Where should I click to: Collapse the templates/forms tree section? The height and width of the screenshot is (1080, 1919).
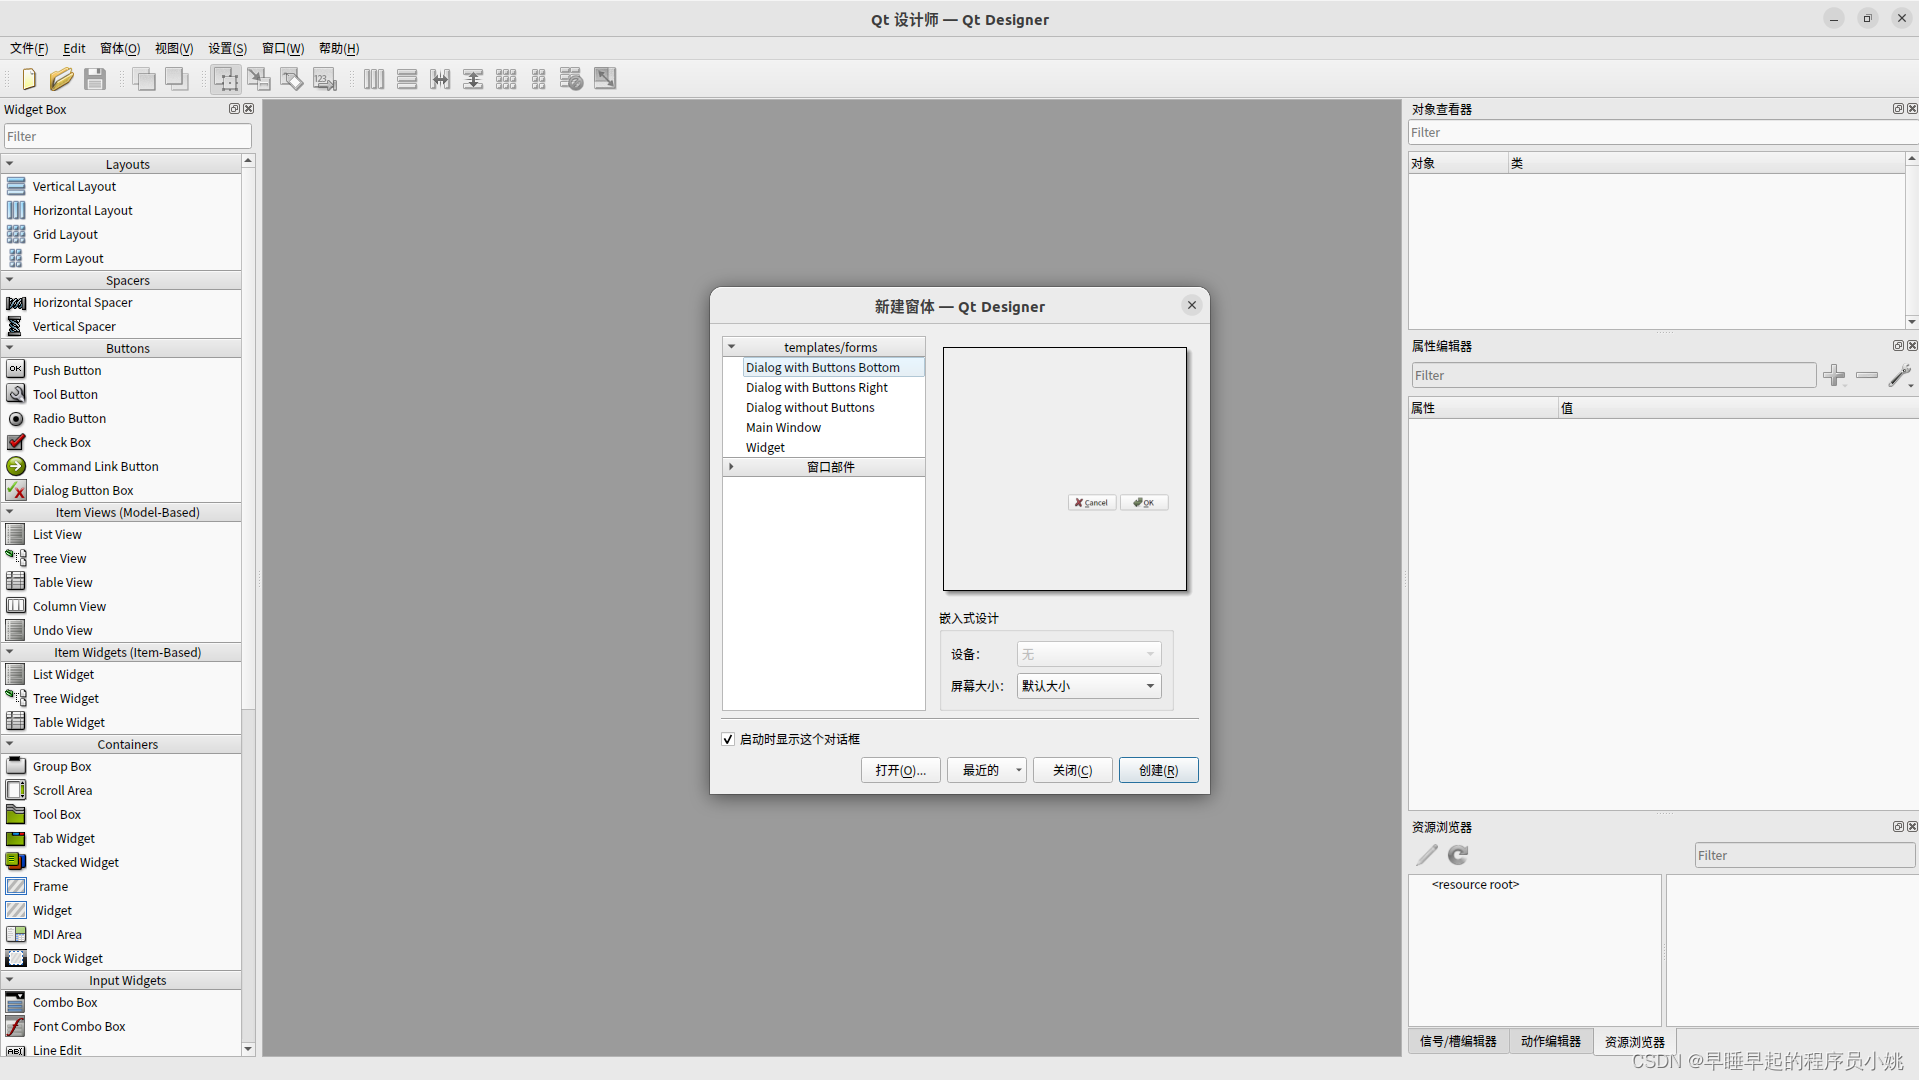tap(732, 347)
